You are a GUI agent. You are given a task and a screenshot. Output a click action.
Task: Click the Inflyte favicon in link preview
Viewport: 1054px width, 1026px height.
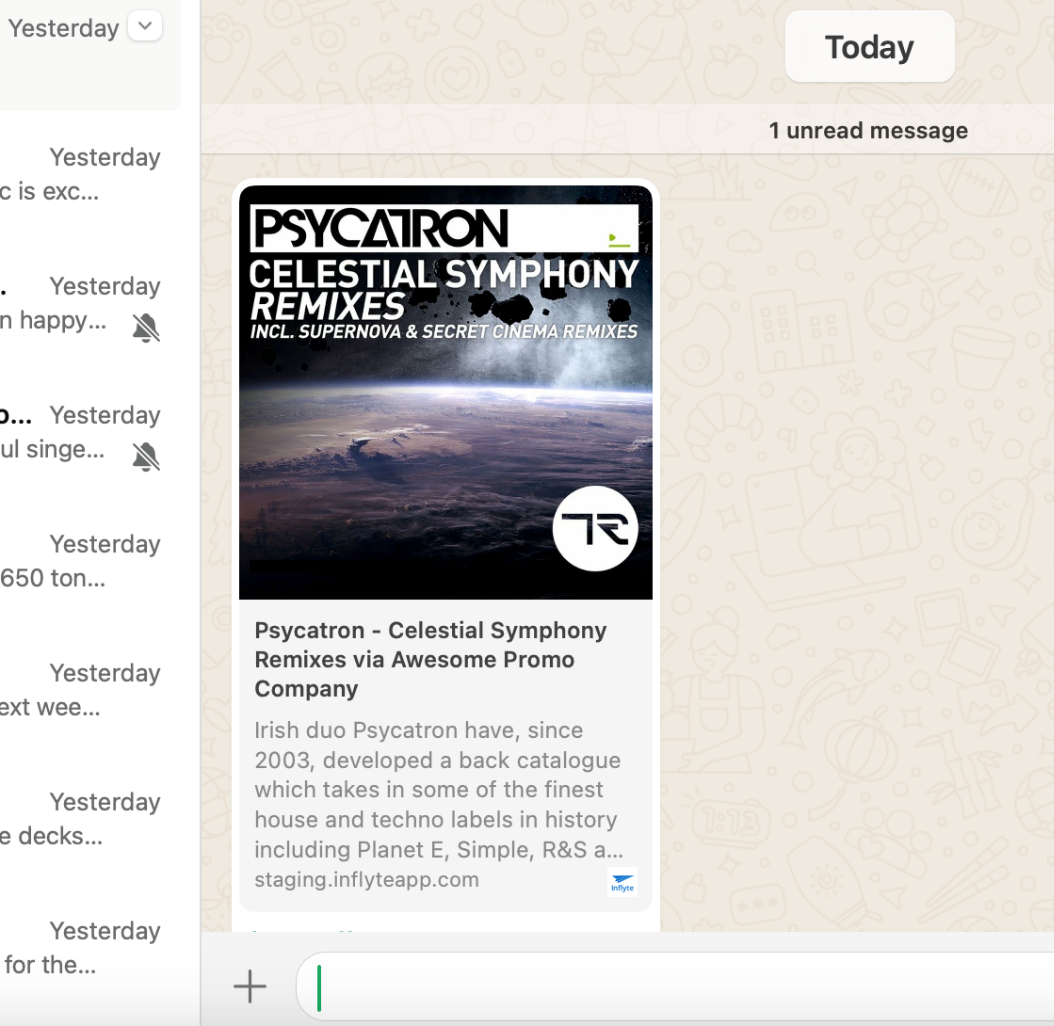point(622,882)
